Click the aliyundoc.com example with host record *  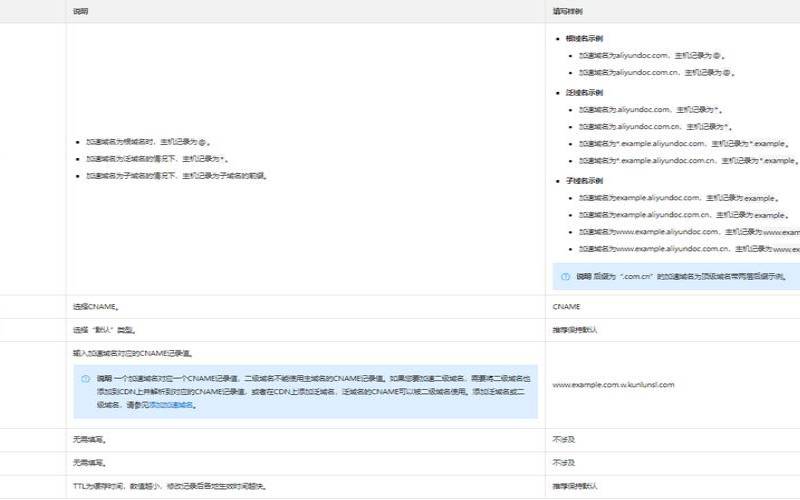(651, 110)
